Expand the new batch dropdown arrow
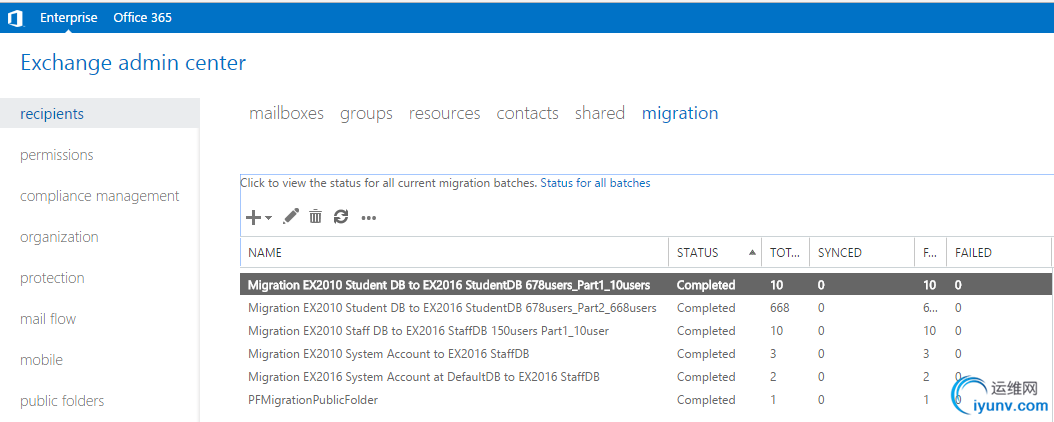The width and height of the screenshot is (1054, 422). [x=269, y=218]
